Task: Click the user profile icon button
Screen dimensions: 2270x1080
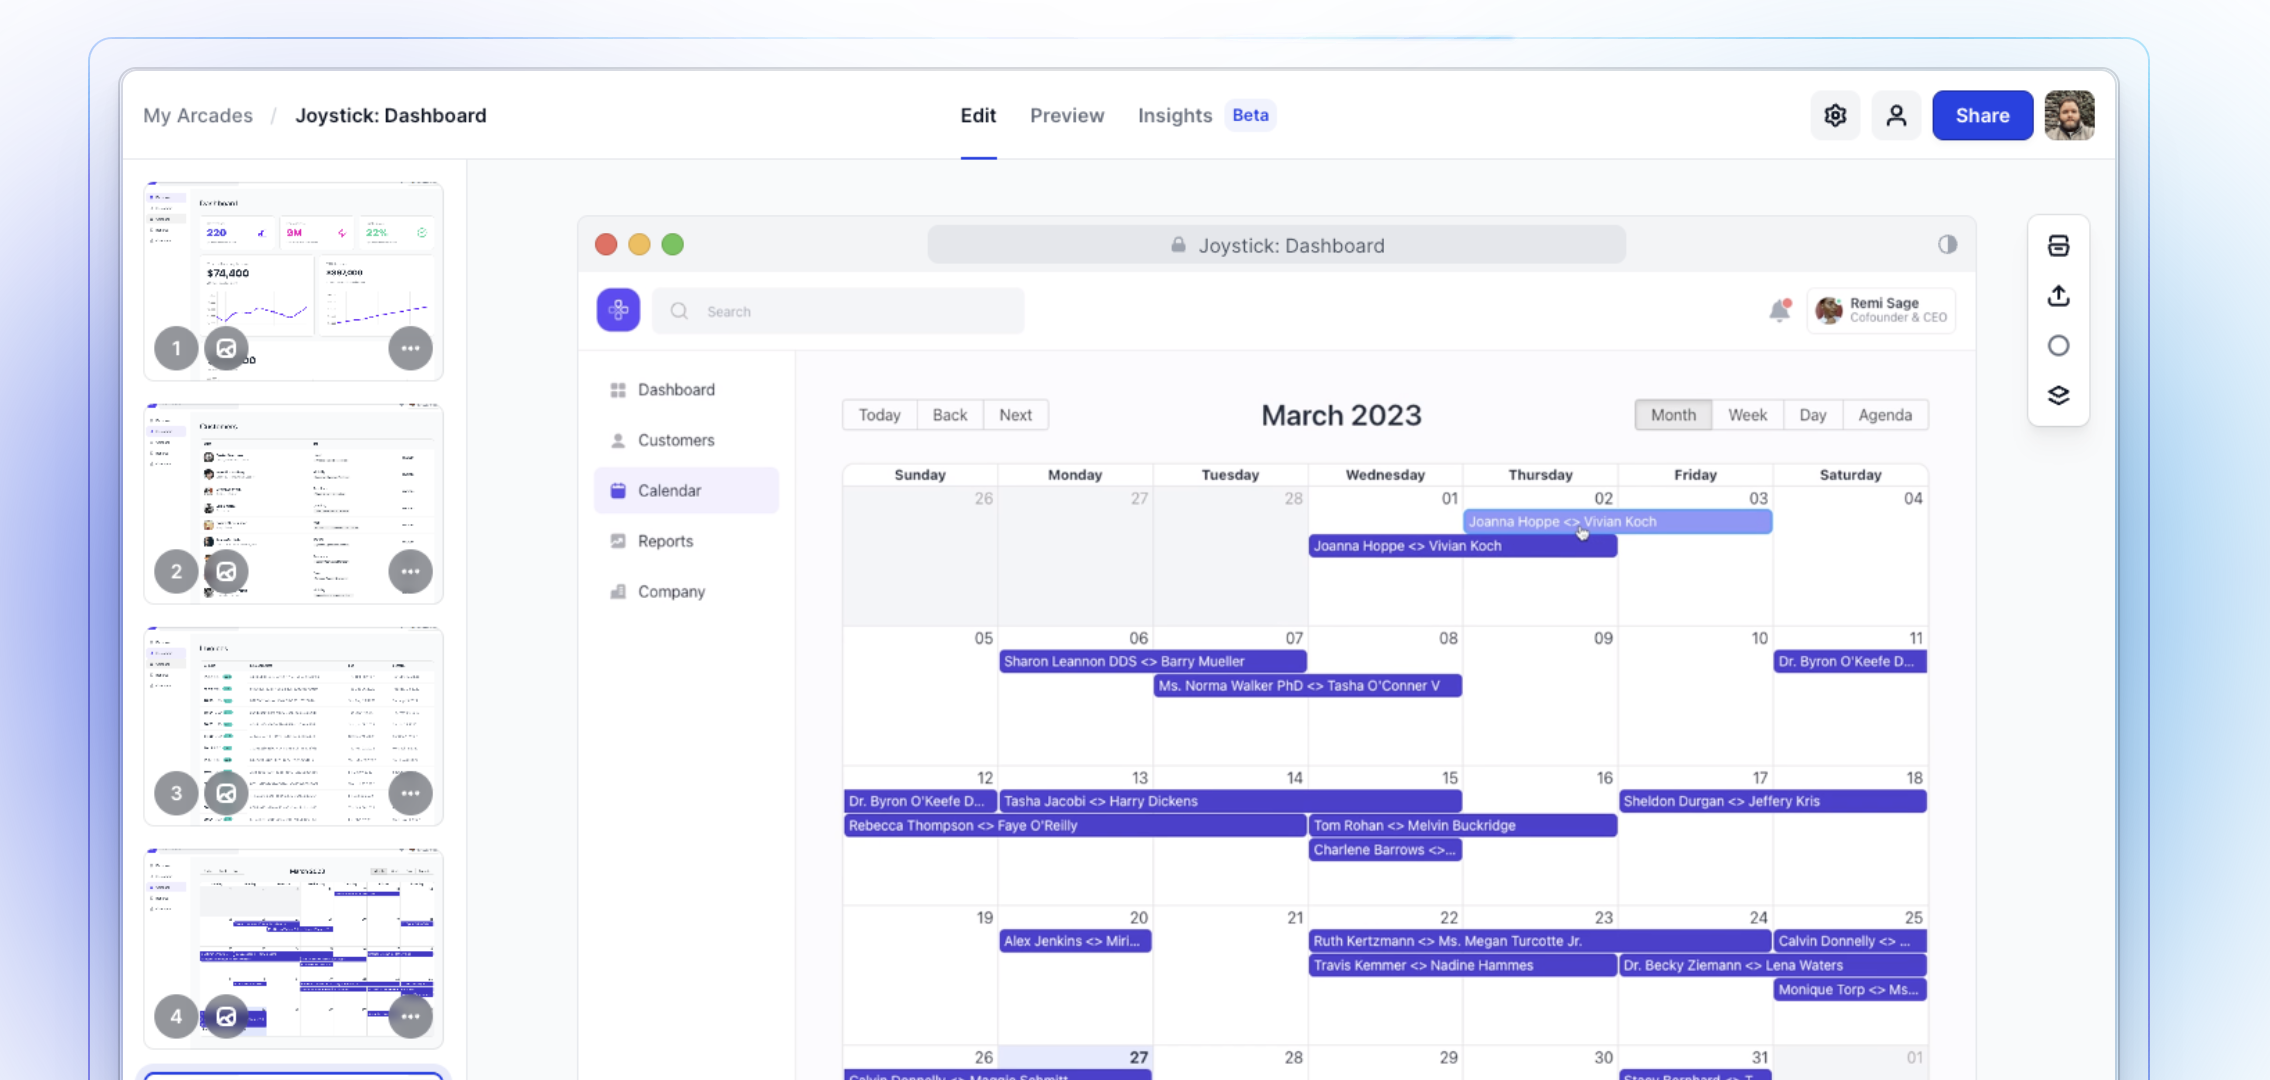Action: tap(1896, 116)
